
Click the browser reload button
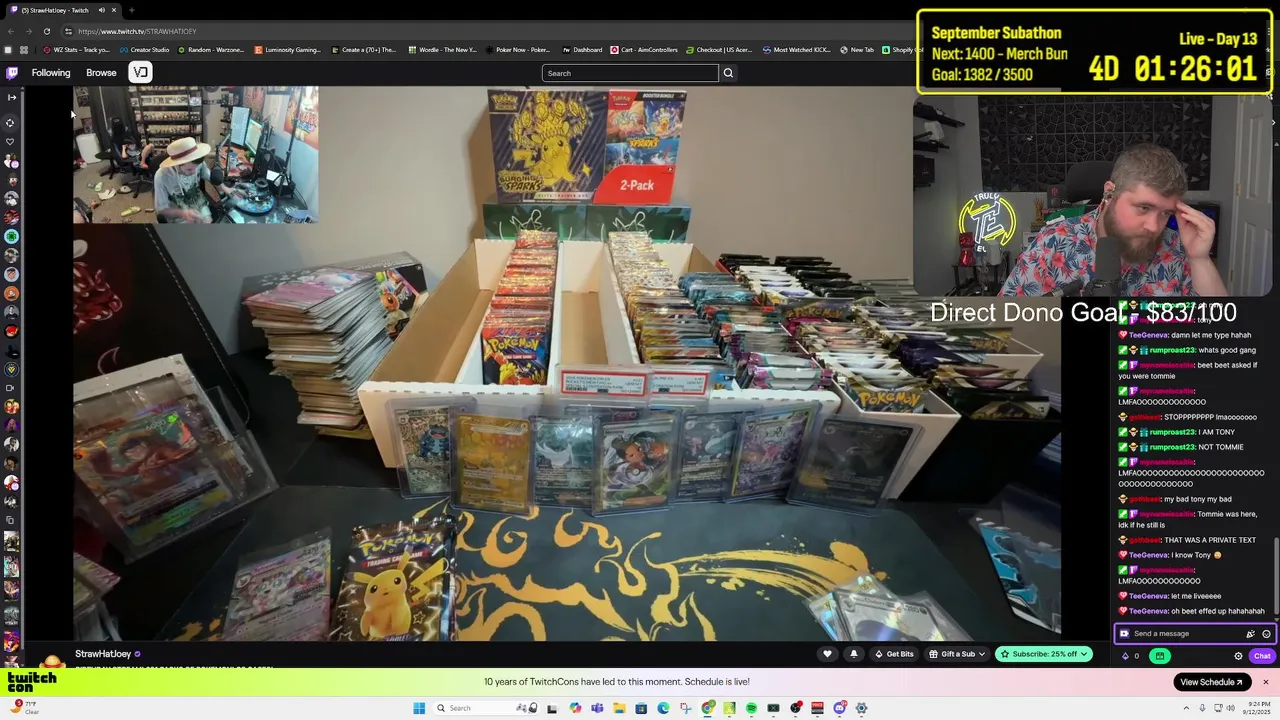tap(46, 31)
